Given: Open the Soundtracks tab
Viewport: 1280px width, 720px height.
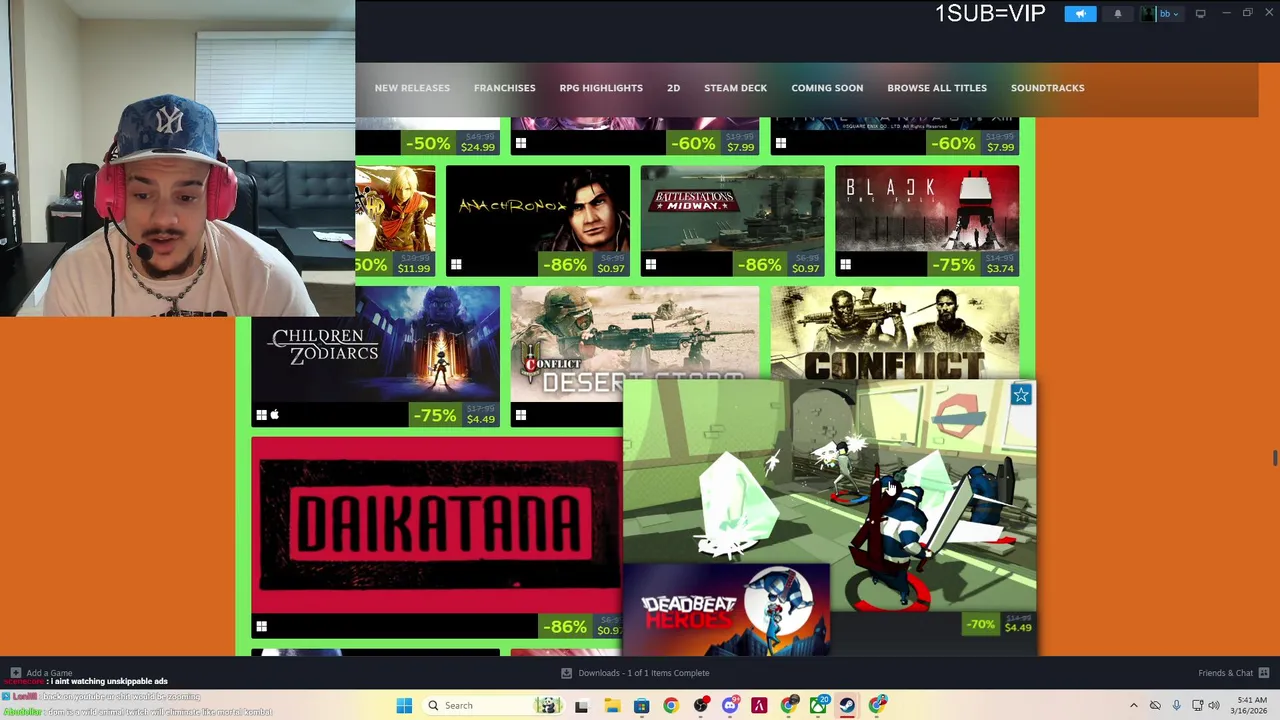Looking at the screenshot, I should click(x=1047, y=88).
